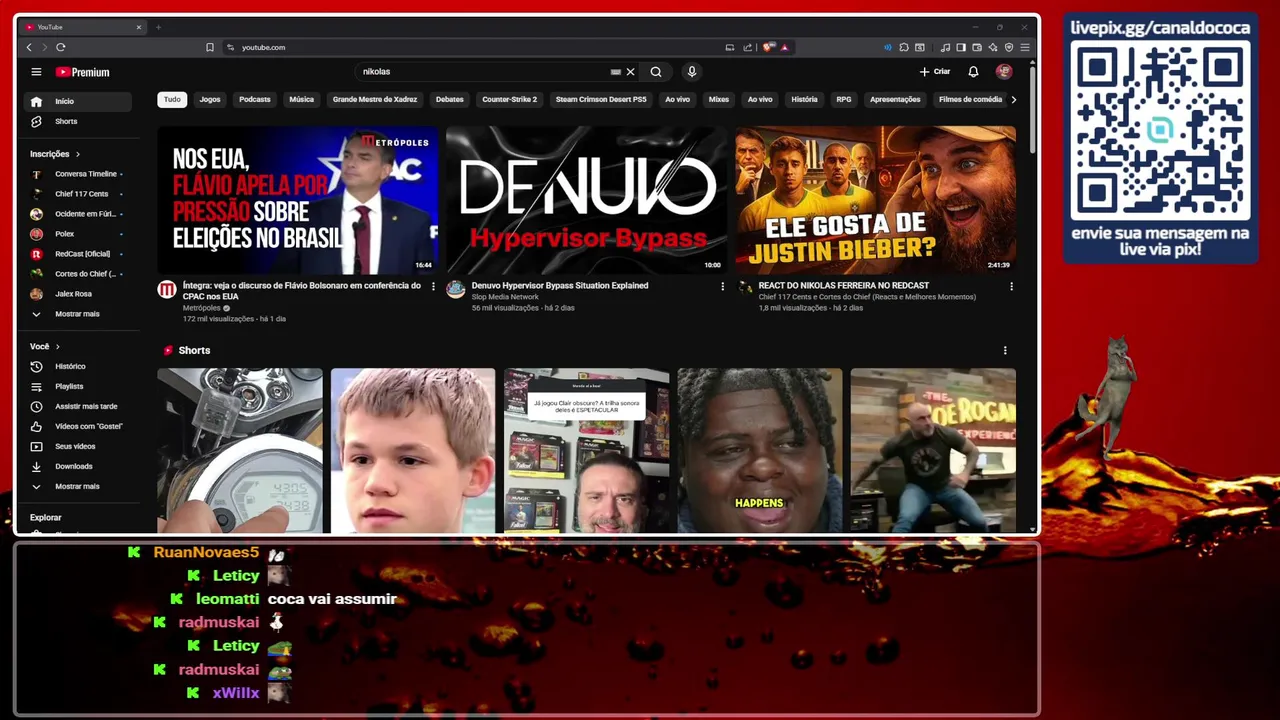Select the Jogos filter chip
1280x720 pixels.
210,99
